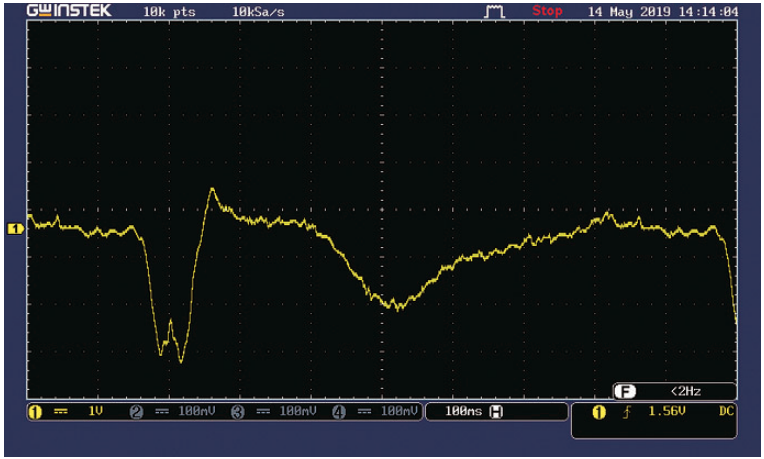Open the 100ms timebase setting
The image size is (764, 459).
click(x=463, y=412)
